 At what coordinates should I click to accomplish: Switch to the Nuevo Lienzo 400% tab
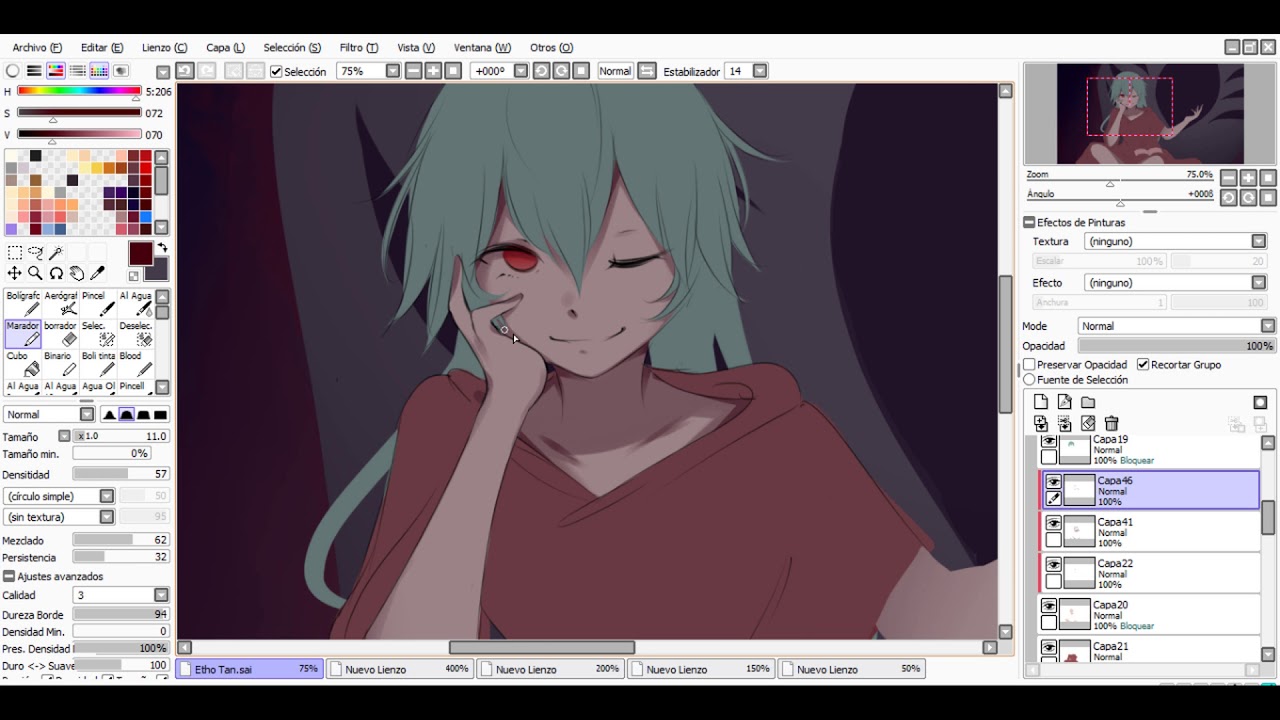tap(399, 669)
